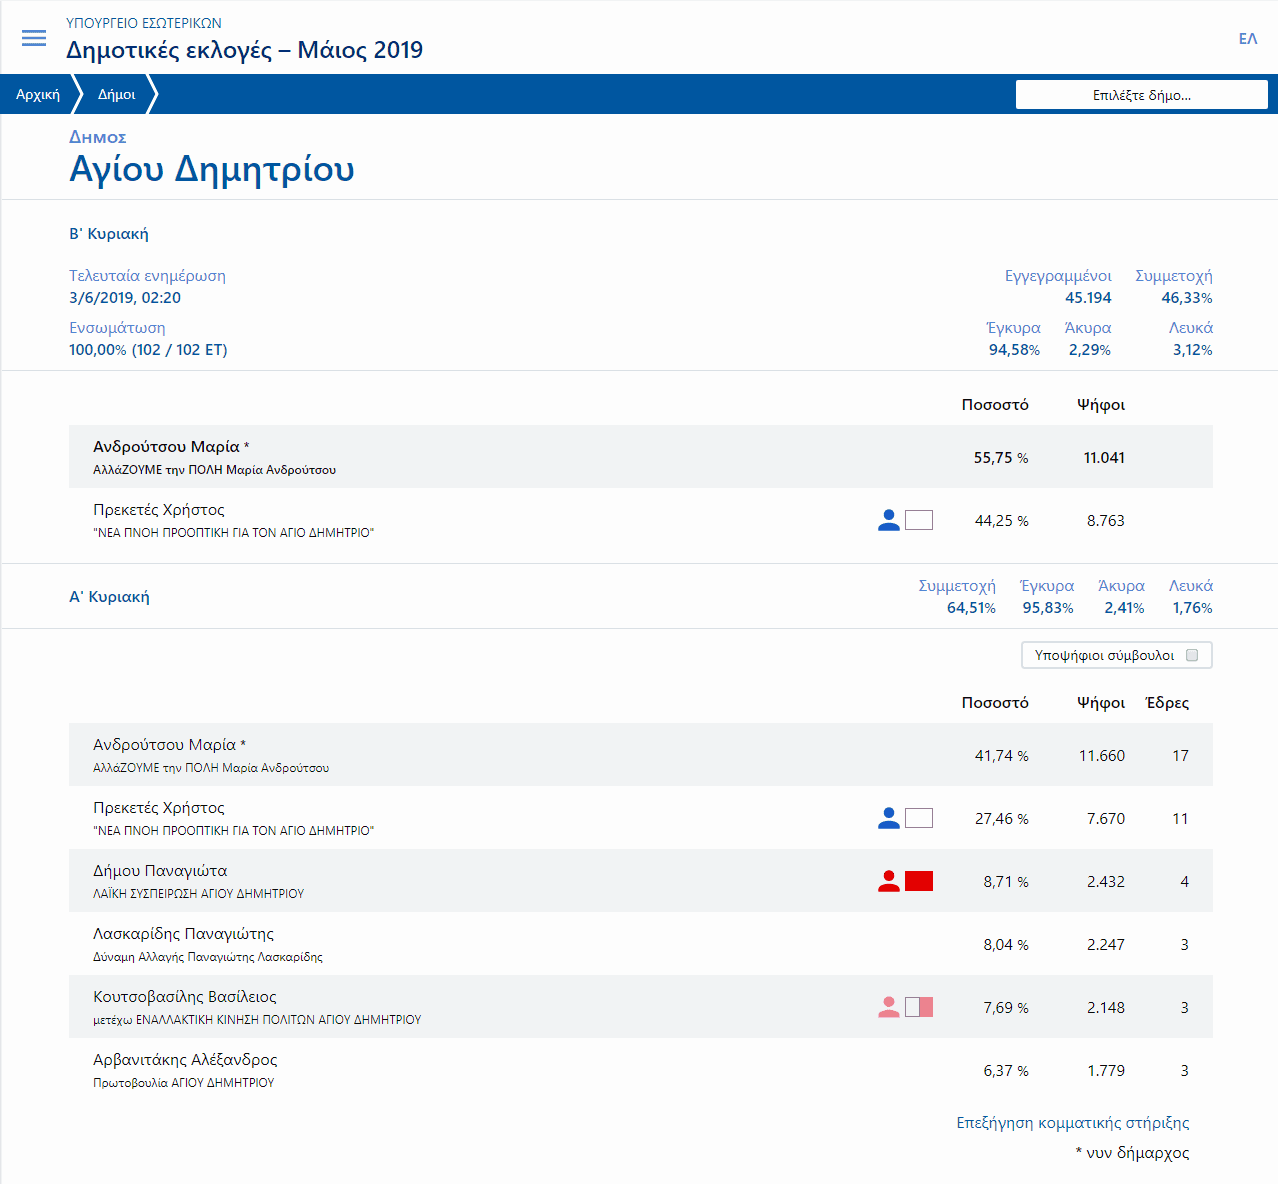Click half-pink party box for Κουτσοβασίλης
The width and height of the screenshot is (1278, 1184).
click(918, 1007)
